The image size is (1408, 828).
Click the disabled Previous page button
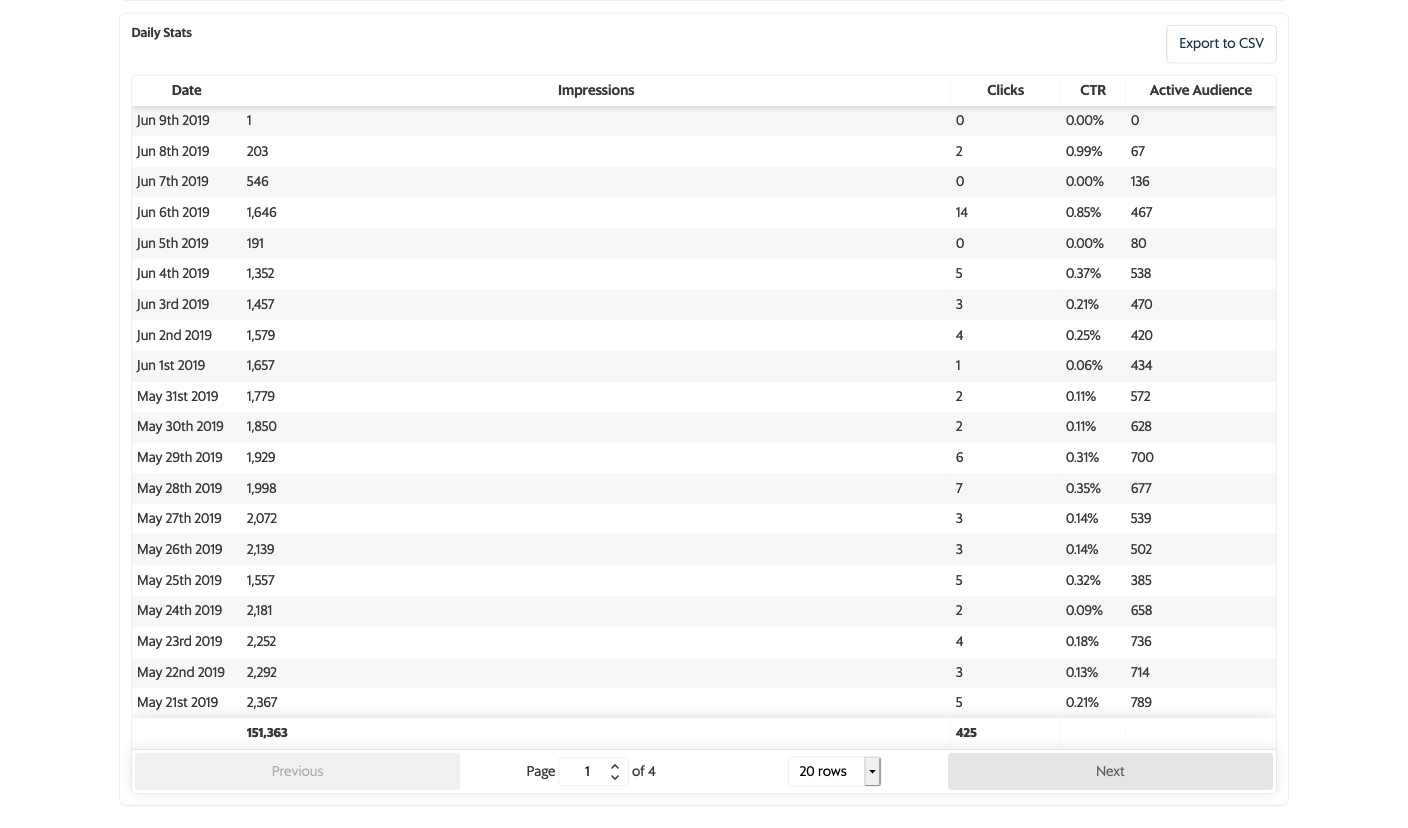click(x=297, y=771)
